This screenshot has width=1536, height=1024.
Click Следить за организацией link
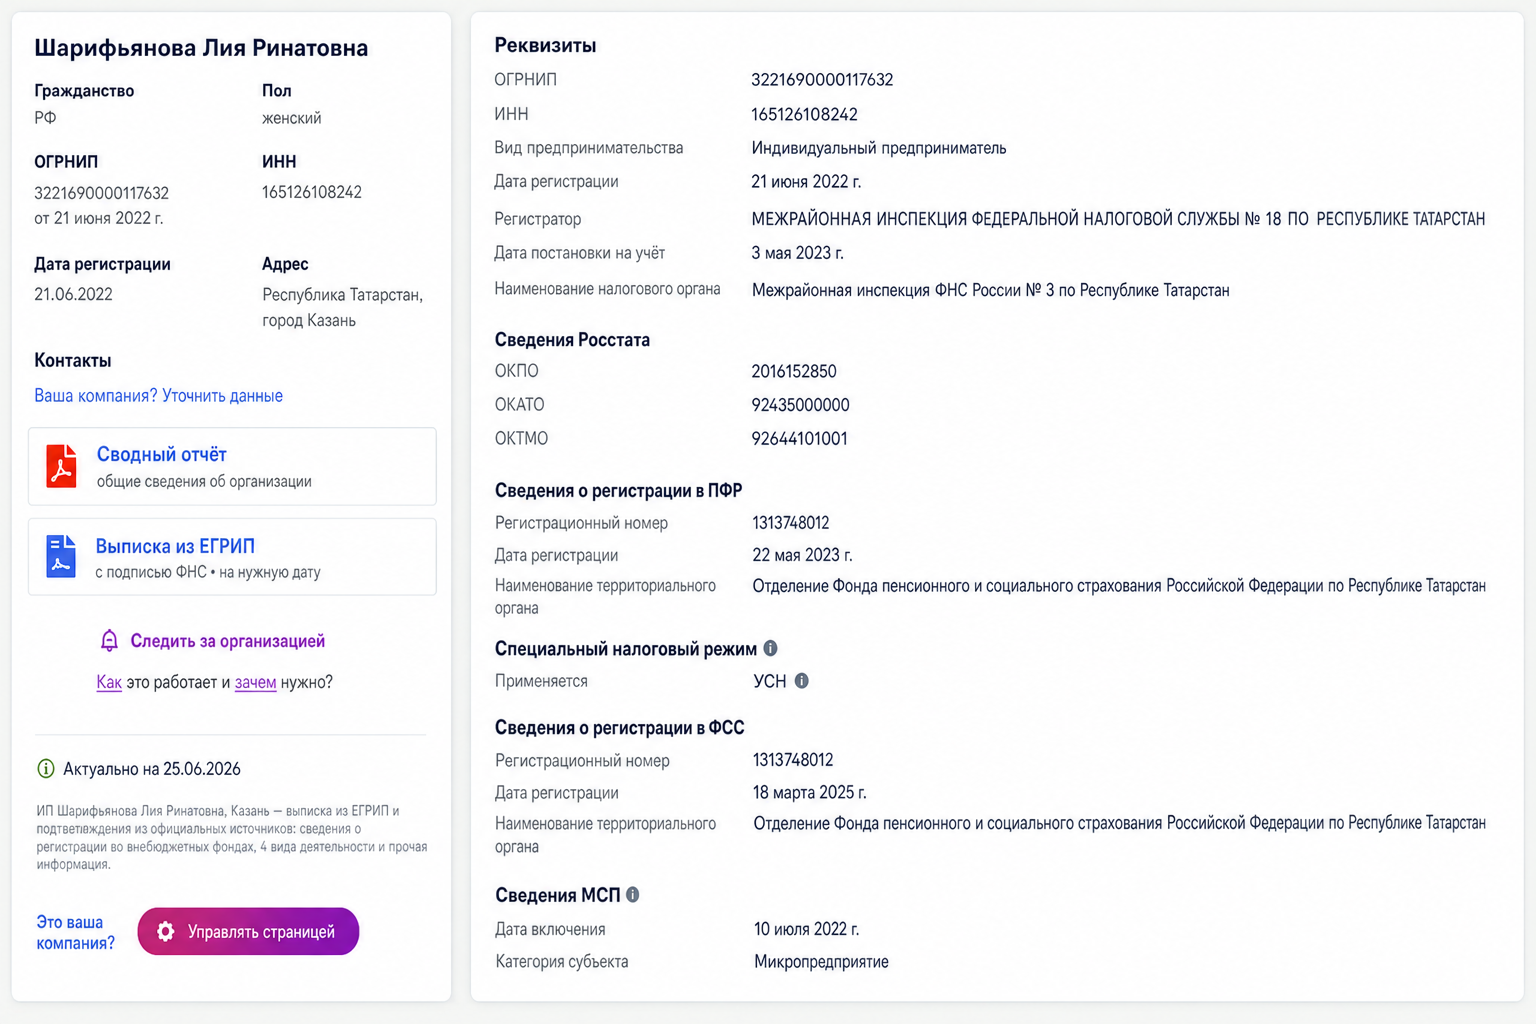[x=227, y=641]
